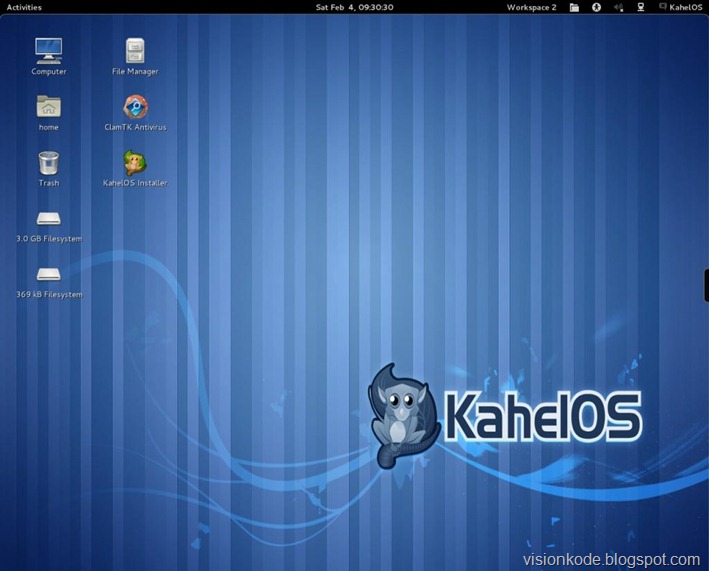Open the Computer desktop icon
This screenshot has width=709, height=571.
48,50
